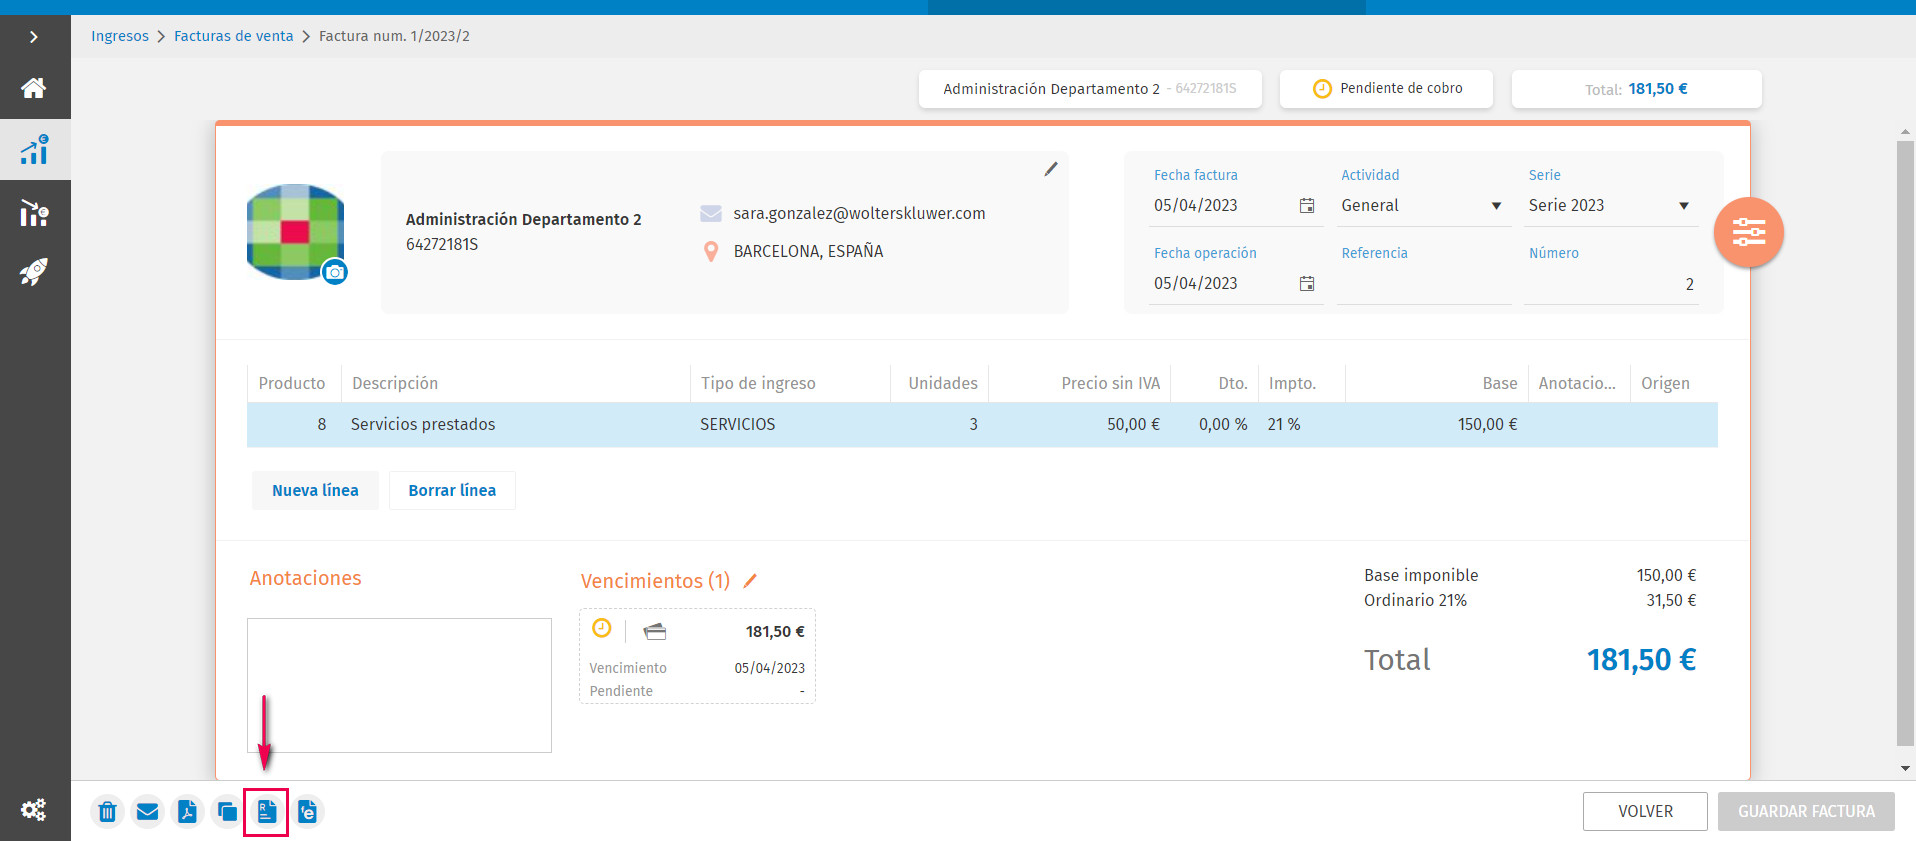This screenshot has width=1916, height=841.
Task: Open the expenses falling chart sidebar icon
Action: coord(34,212)
